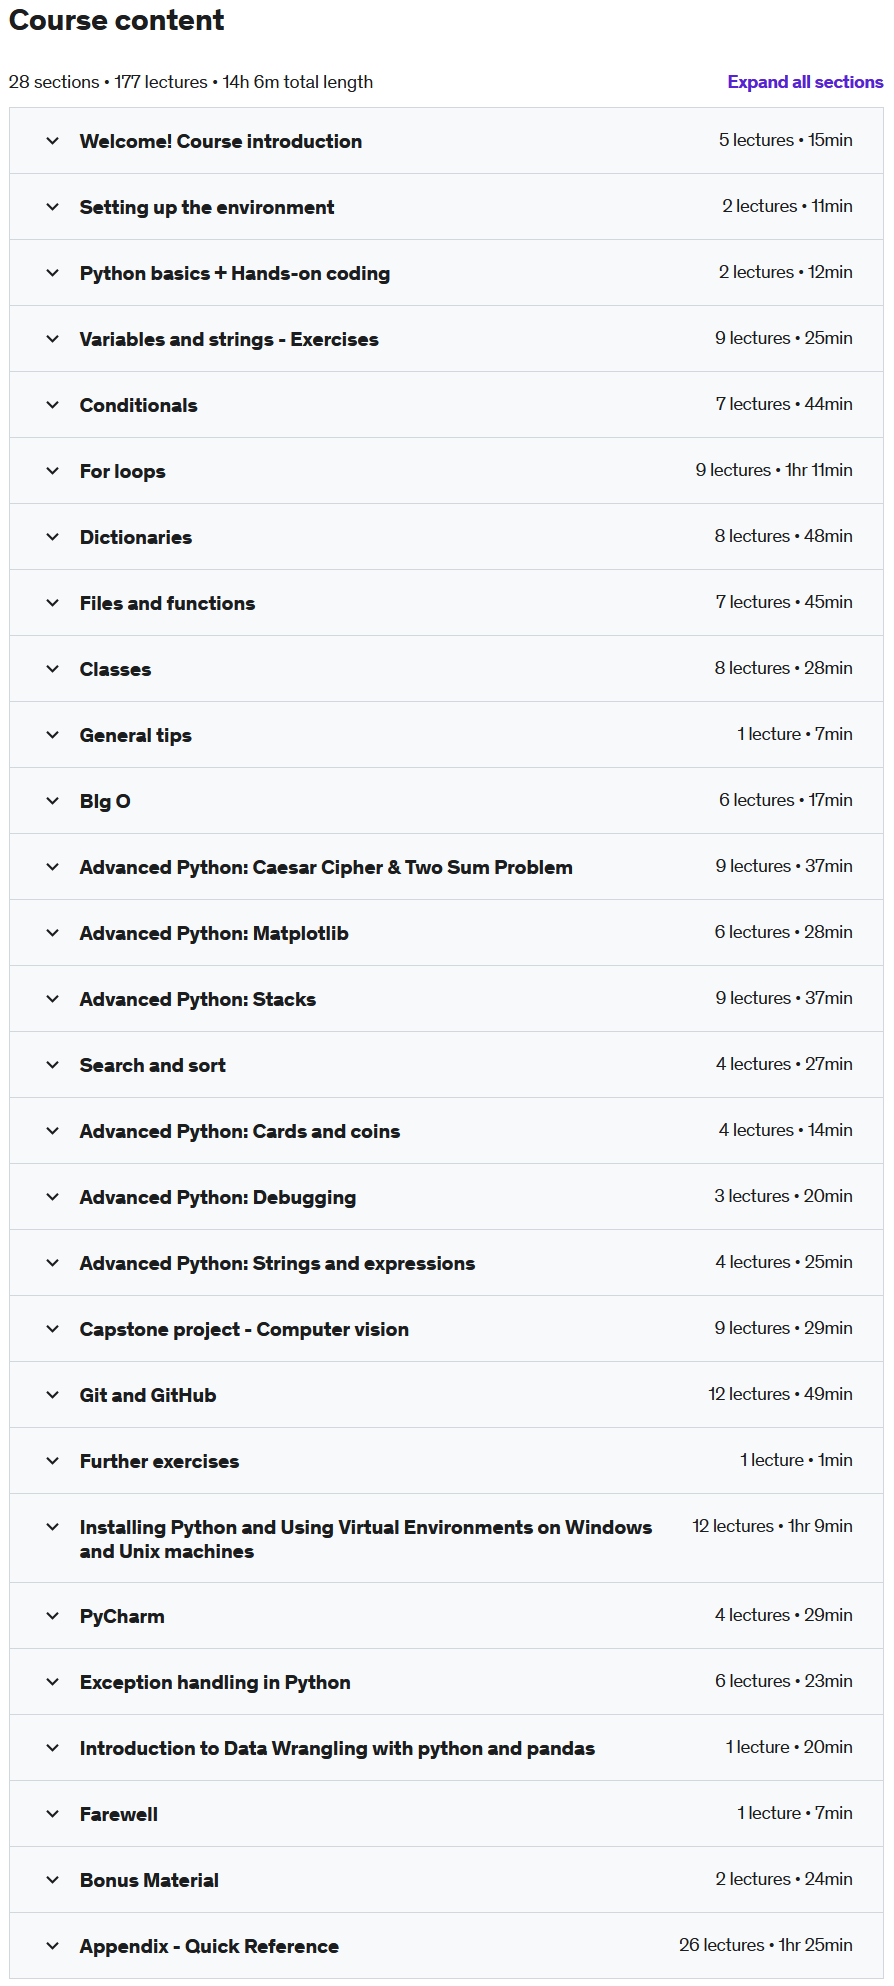Open Exception handling in Python section title

(215, 1682)
